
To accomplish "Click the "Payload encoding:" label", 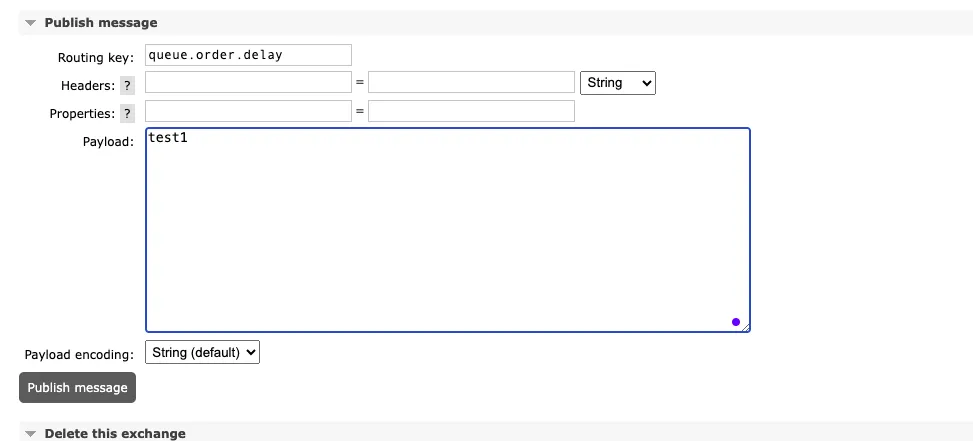I will click(78, 355).
